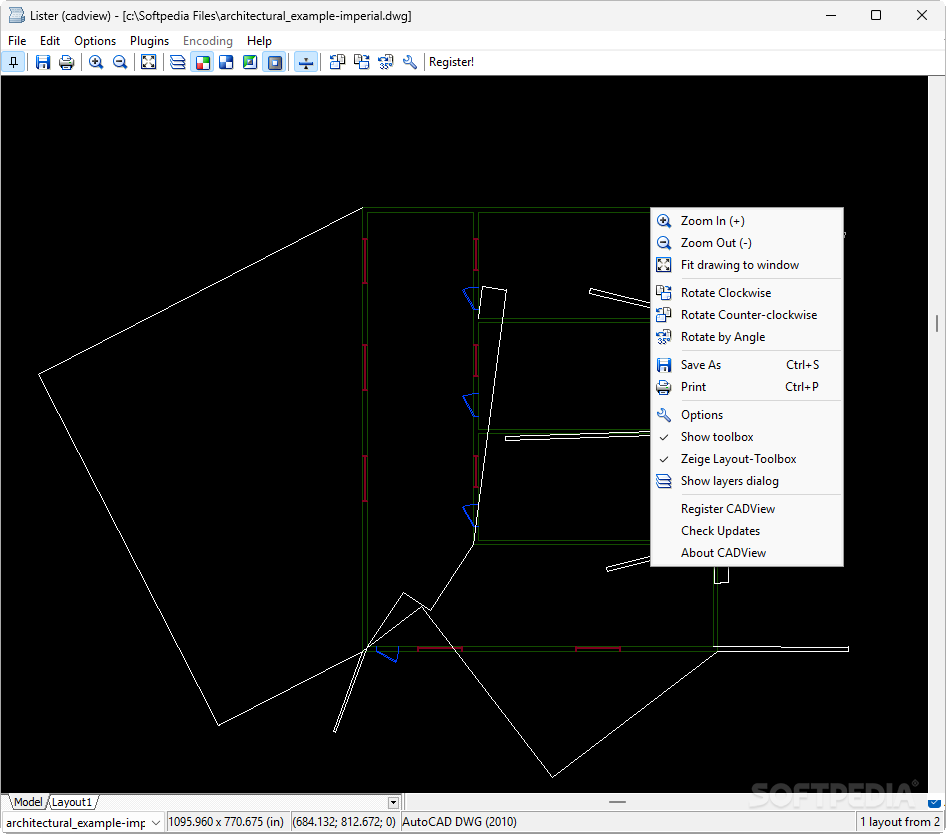Click the blue icon at bottom-right corner
This screenshot has width=946, height=834.
click(934, 803)
